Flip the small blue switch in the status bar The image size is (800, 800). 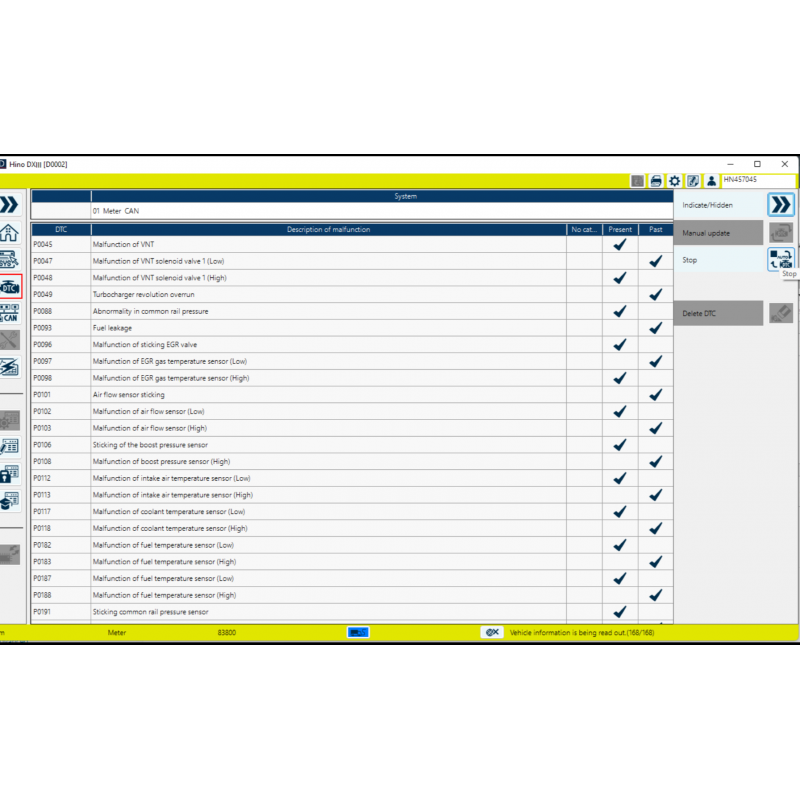pos(357,632)
